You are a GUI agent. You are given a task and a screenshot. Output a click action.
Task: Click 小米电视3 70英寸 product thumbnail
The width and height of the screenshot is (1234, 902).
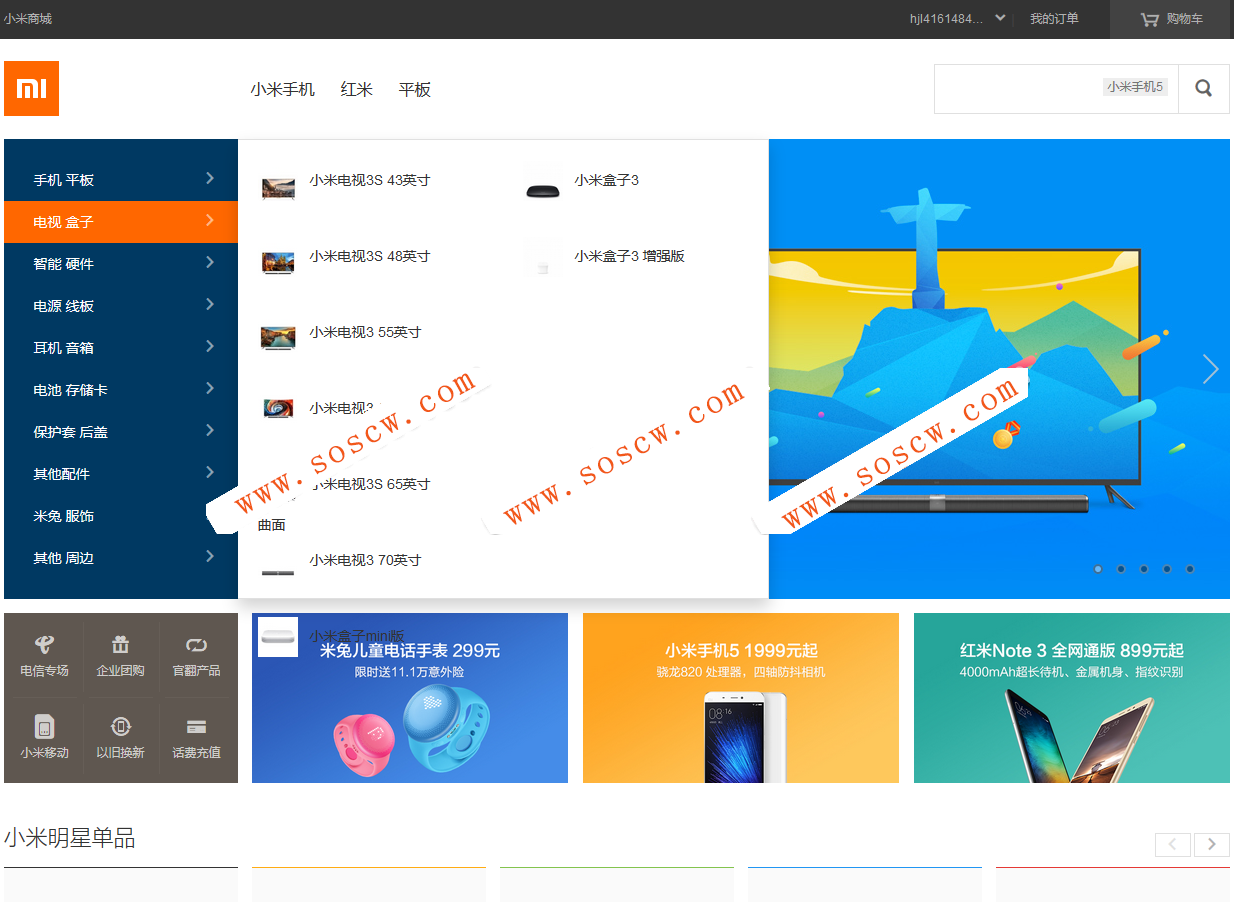point(278,572)
